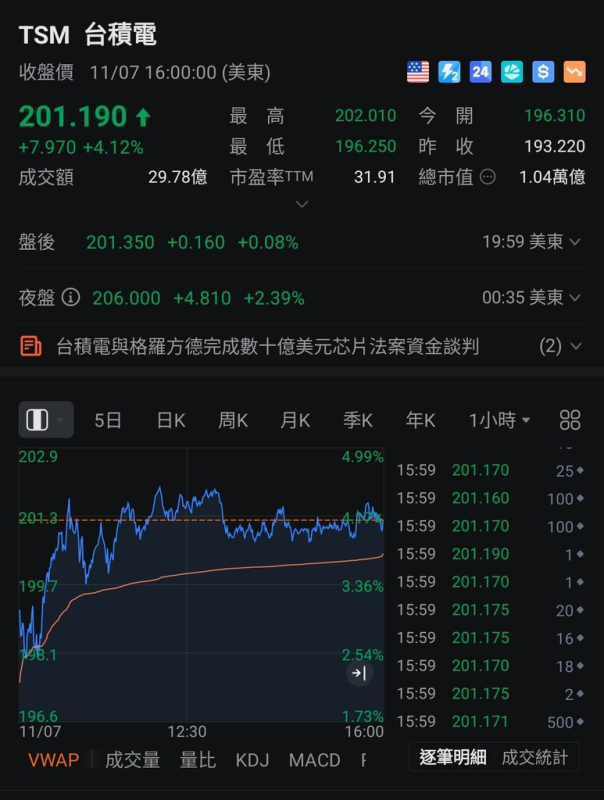Select the 201.170 tick row with 18 shares
The width and height of the screenshot is (604, 800).
(x=491, y=666)
